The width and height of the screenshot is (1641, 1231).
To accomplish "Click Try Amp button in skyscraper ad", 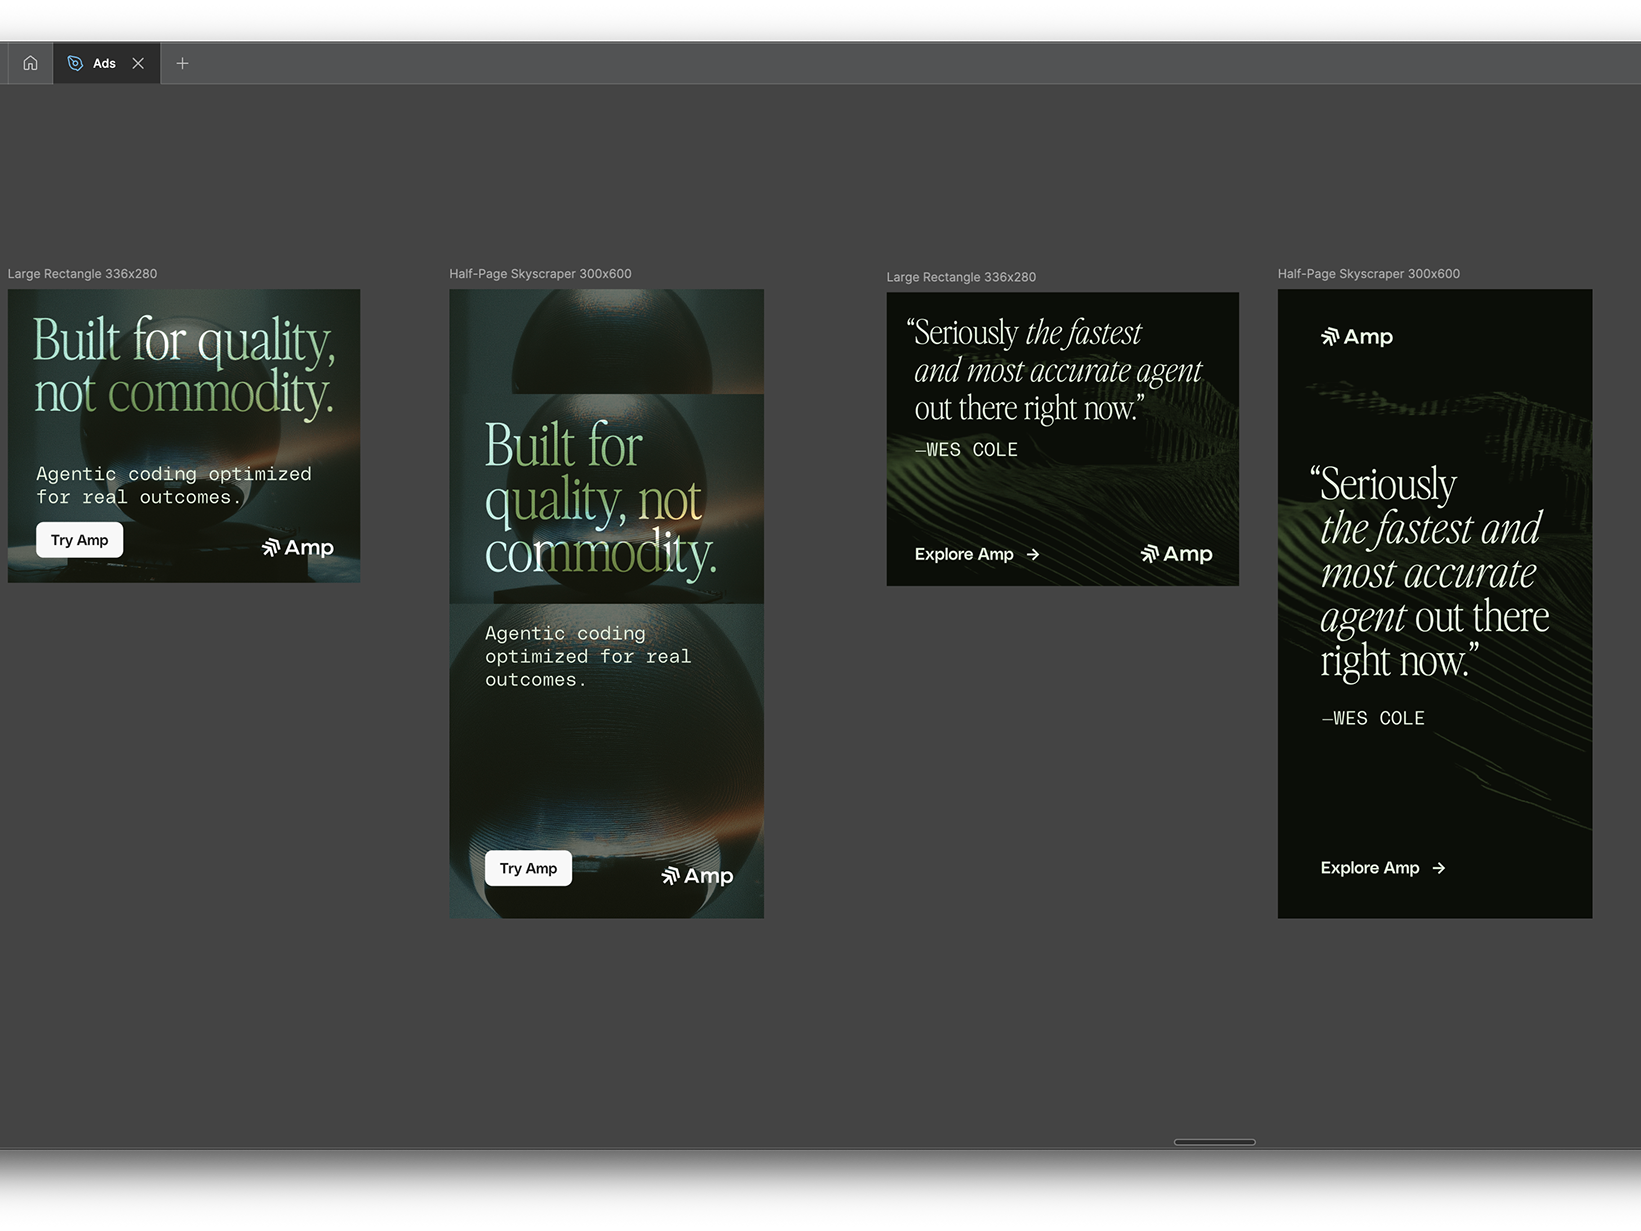I will click(x=528, y=868).
